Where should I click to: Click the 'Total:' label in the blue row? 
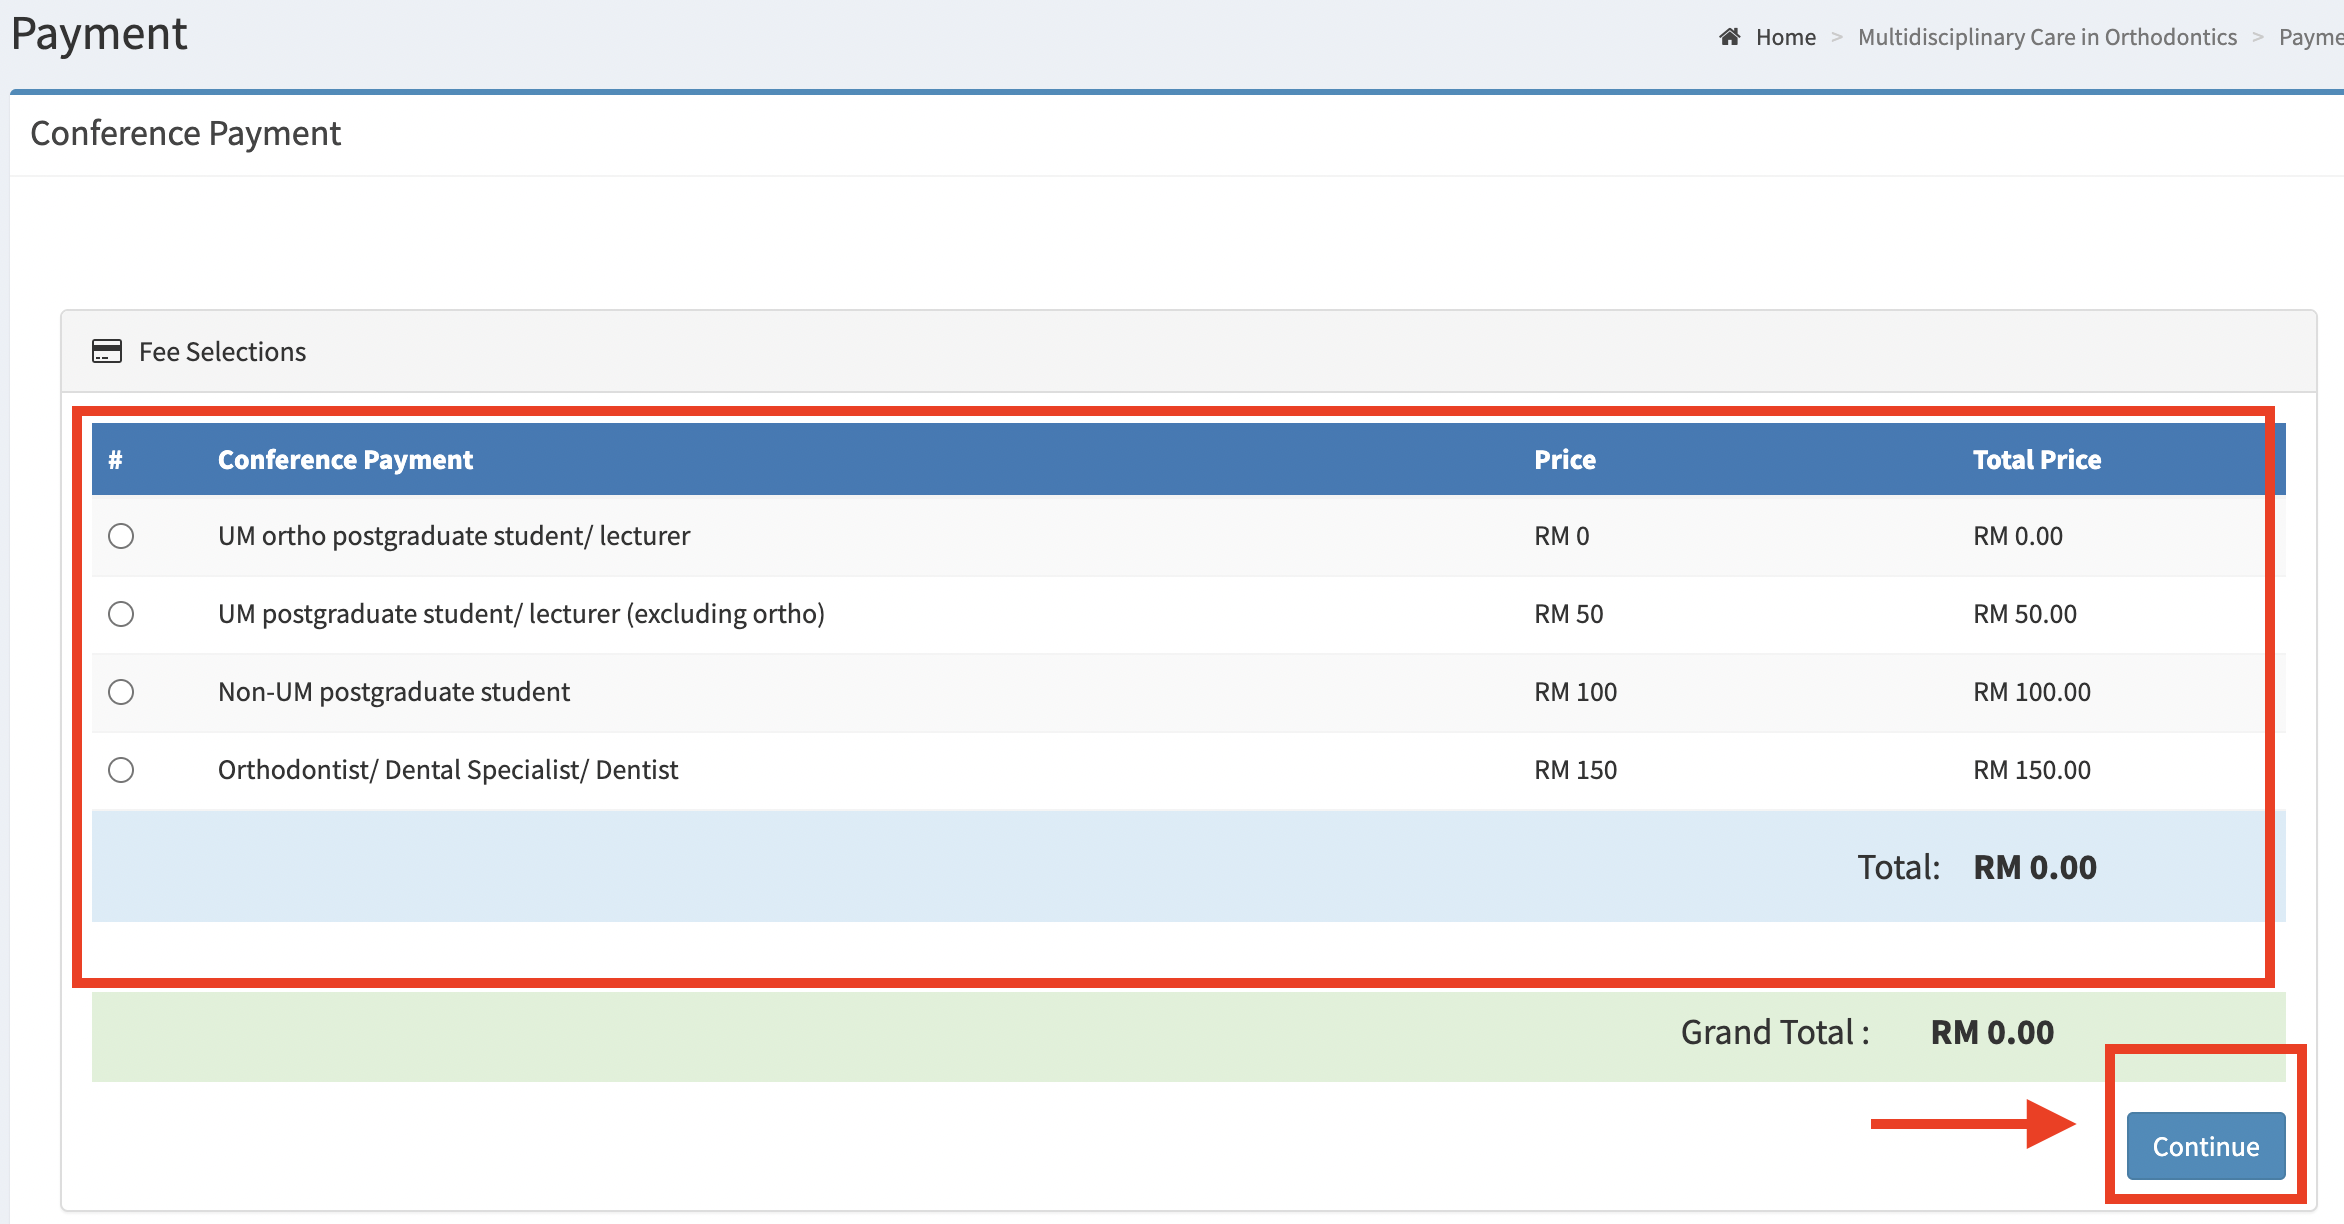[x=1899, y=867]
